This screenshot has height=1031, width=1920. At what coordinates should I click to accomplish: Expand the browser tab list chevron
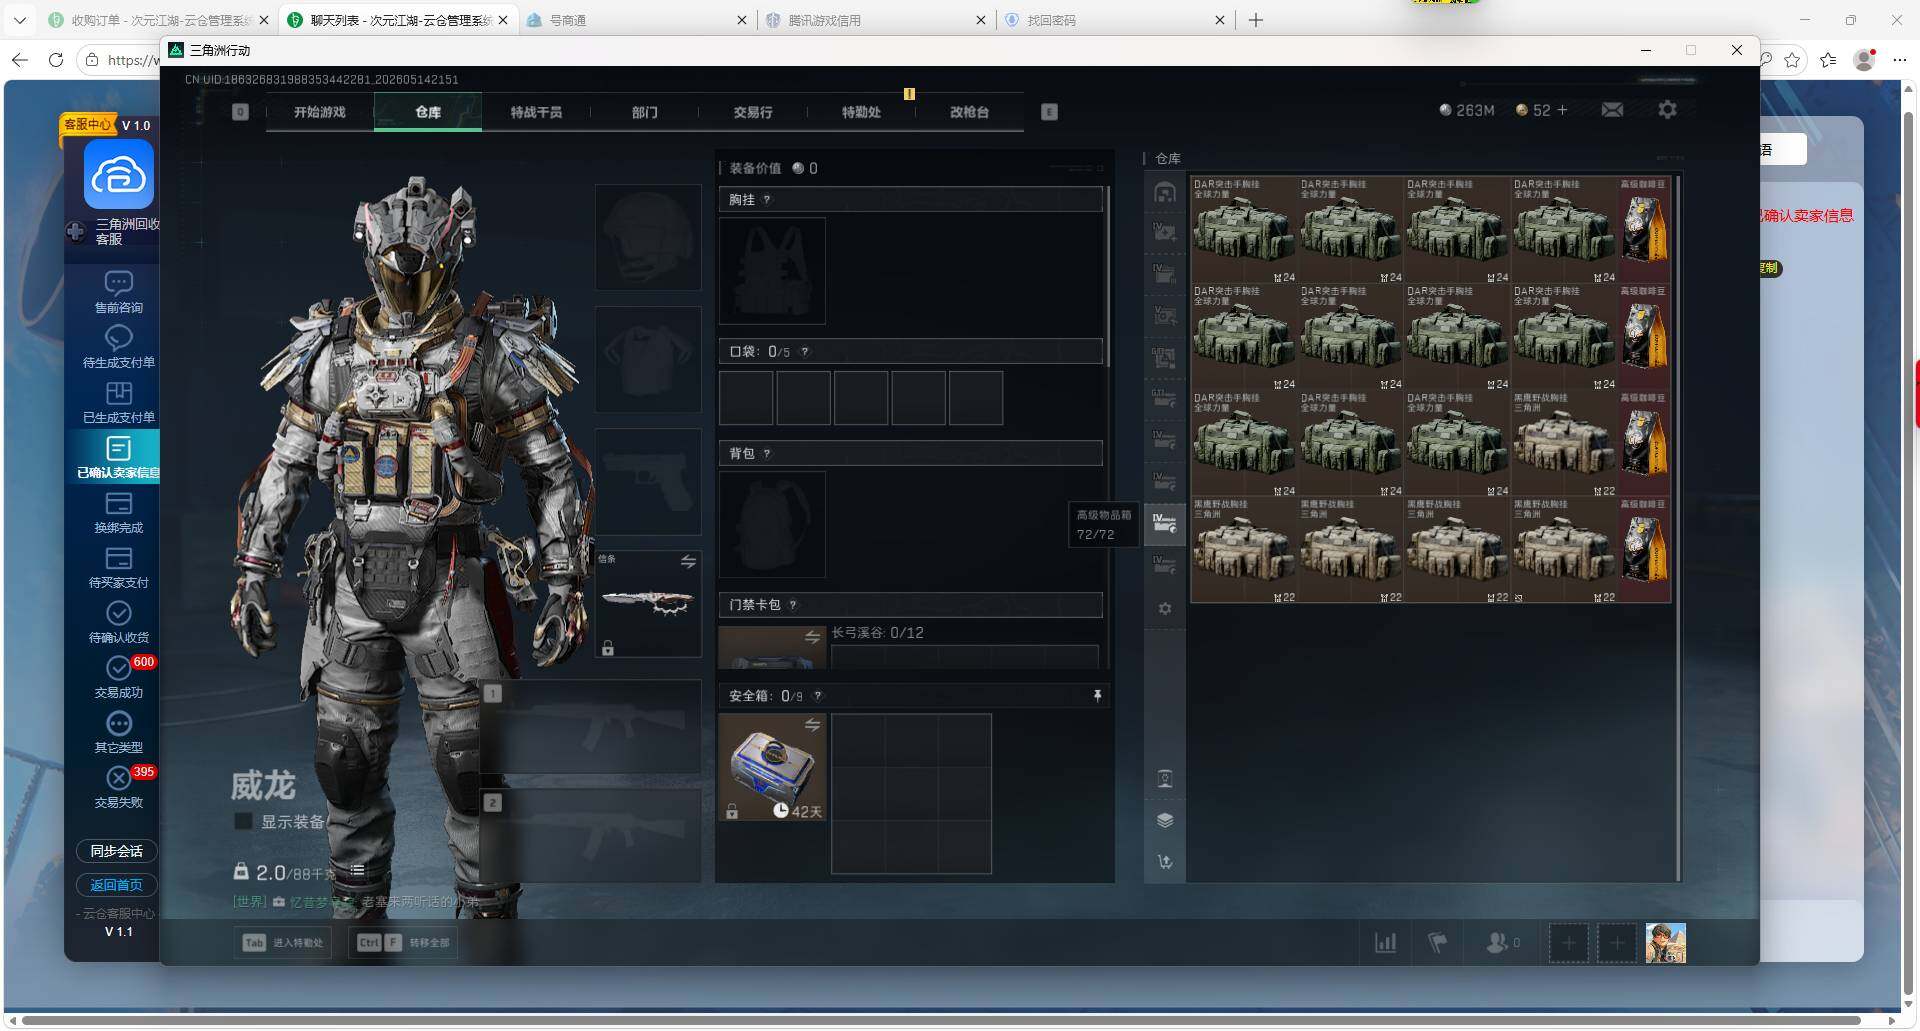20,20
